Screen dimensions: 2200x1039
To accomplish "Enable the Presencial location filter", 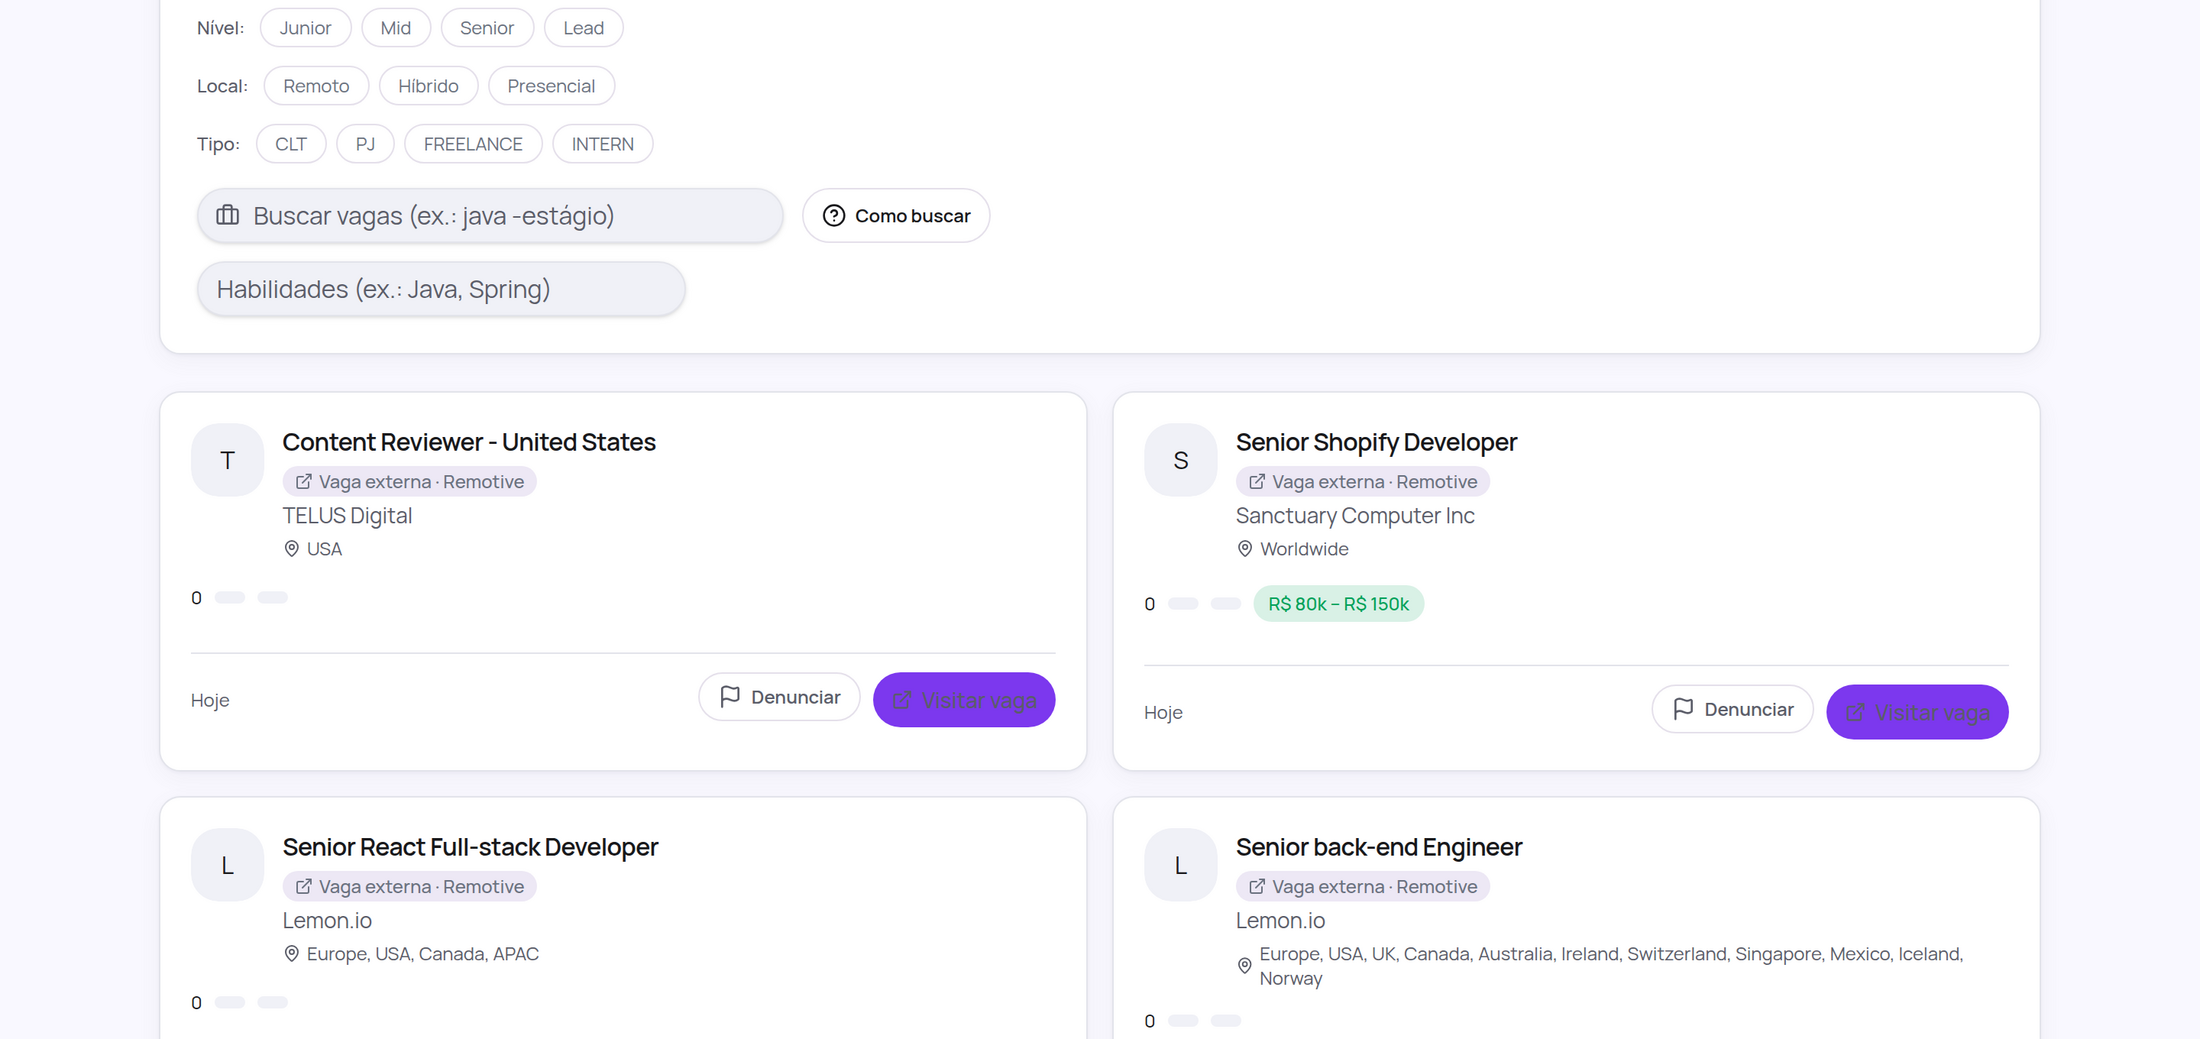I will click(x=551, y=86).
